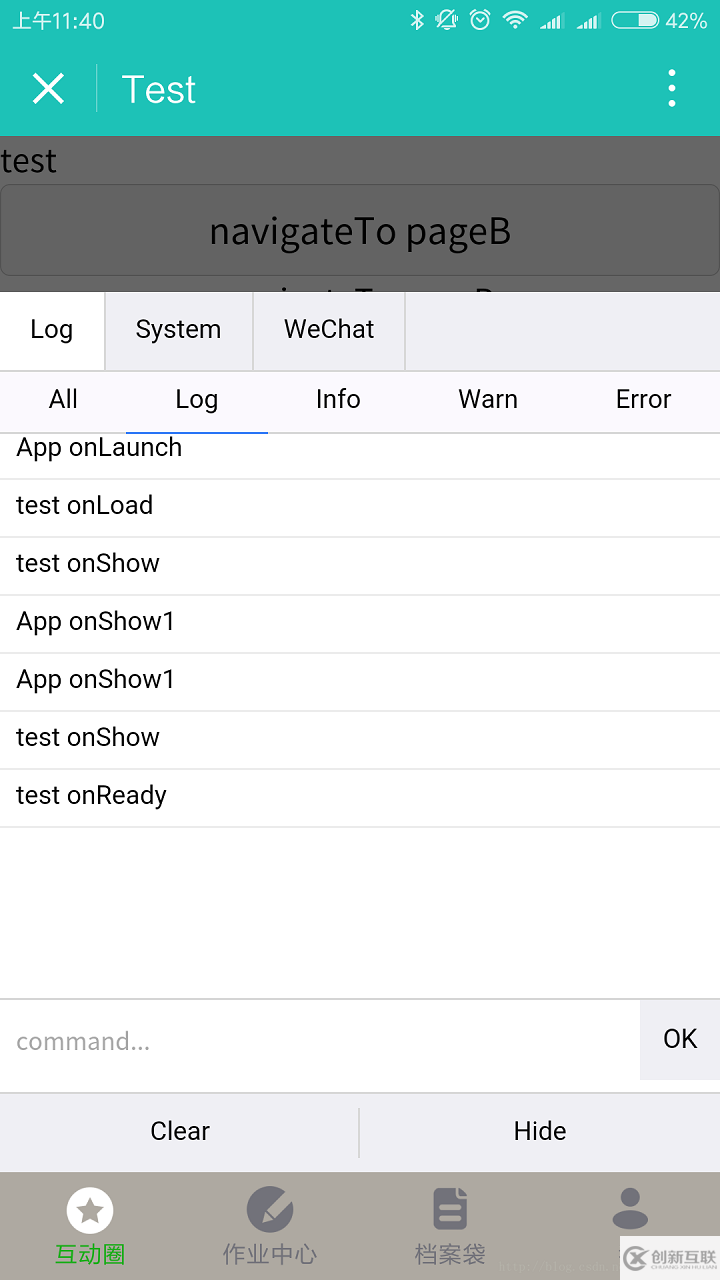Tap the navigateTo pageB button
The height and width of the screenshot is (1280, 720).
360,231
